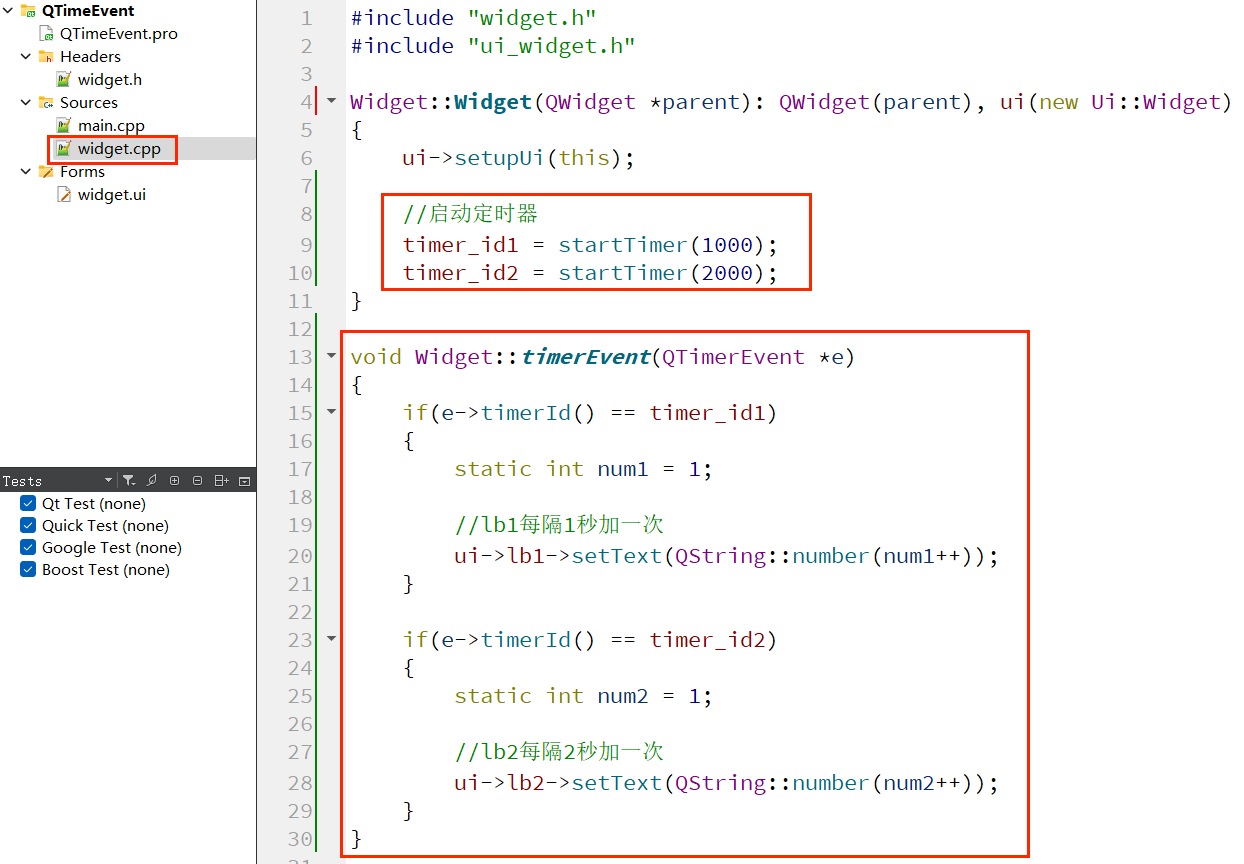The height and width of the screenshot is (864, 1244).
Task: Click line number 1 in the gutter
Action: pyautogui.click(x=306, y=18)
